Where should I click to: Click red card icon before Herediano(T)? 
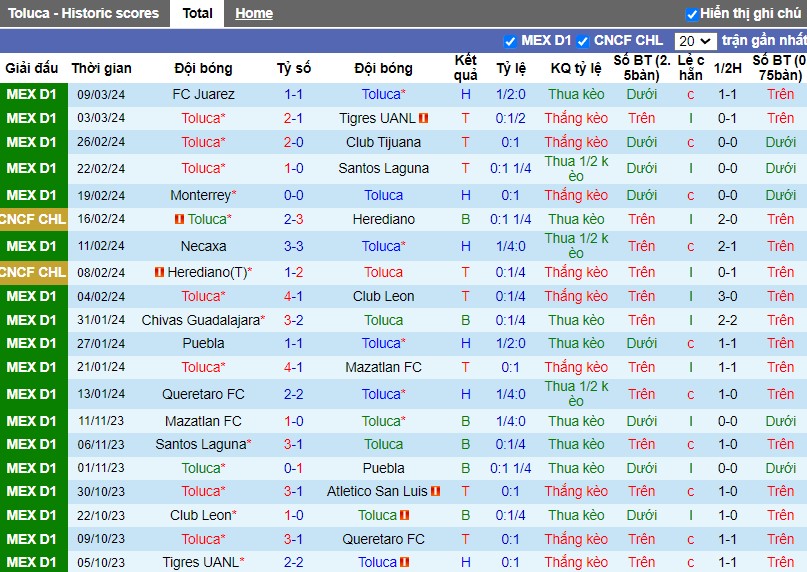click(159, 272)
